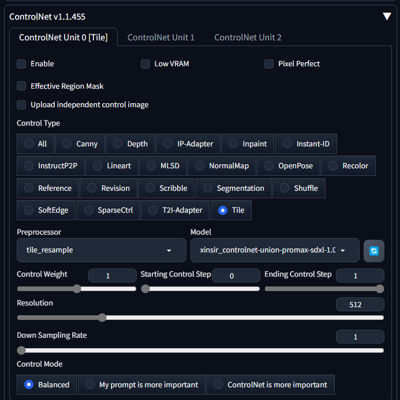This screenshot has width=400, height=400.
Task: Select the Reference control type
Action: (x=48, y=188)
